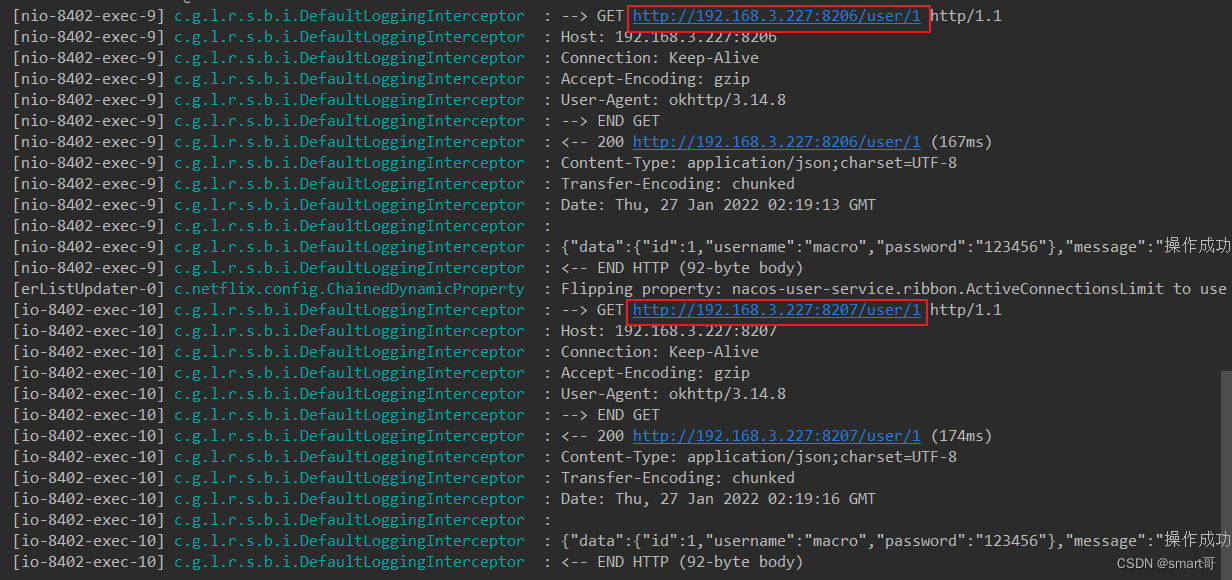Viewport: 1232px width, 580px height.
Task: Click '<-- END HTTP (92-byte body)' in exec-9
Action: coord(682,268)
